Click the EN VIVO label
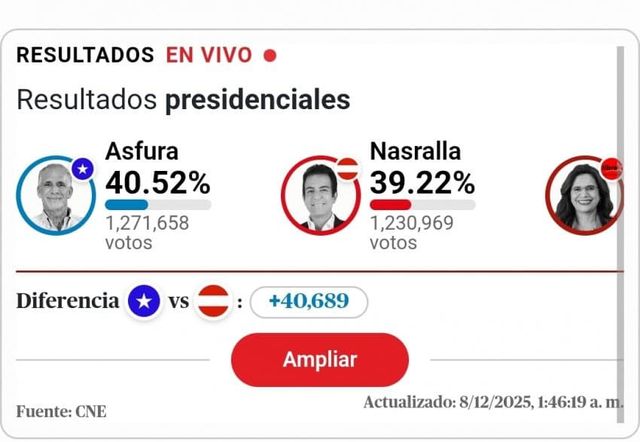640x442 pixels. [x=210, y=56]
